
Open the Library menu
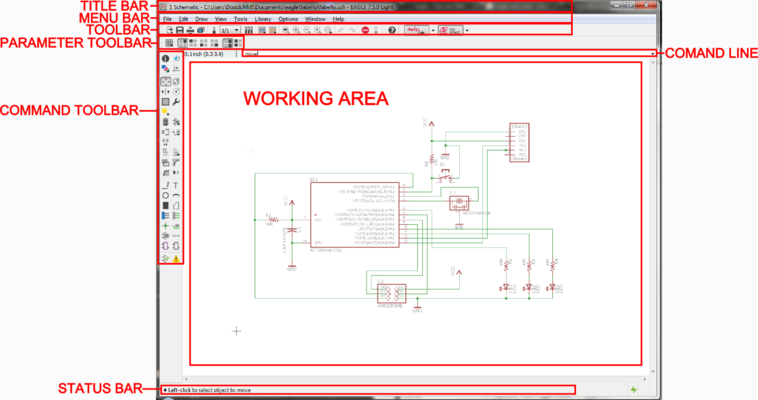(x=262, y=19)
